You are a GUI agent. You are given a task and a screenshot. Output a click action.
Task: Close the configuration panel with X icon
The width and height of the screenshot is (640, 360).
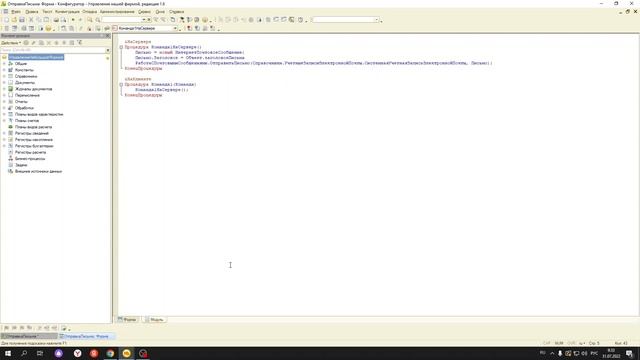108,36
